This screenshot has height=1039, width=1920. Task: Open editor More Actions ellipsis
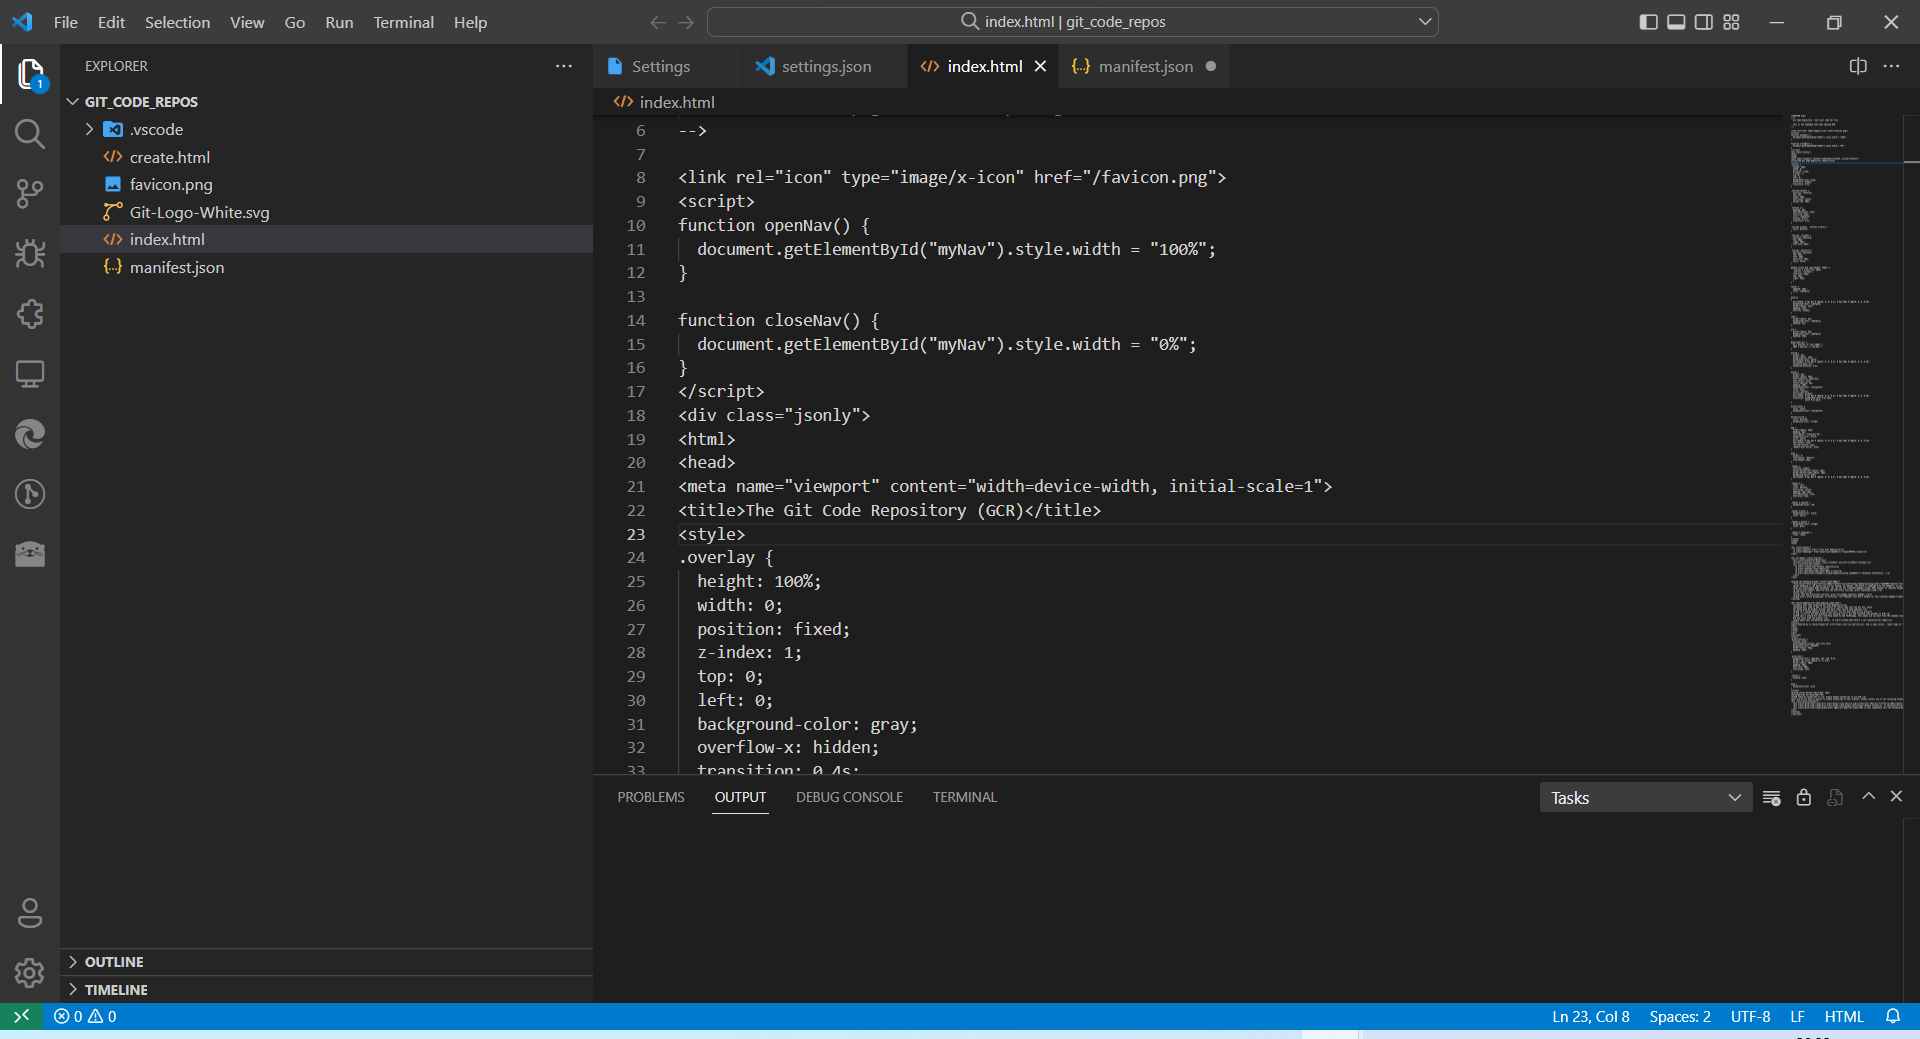click(1891, 66)
